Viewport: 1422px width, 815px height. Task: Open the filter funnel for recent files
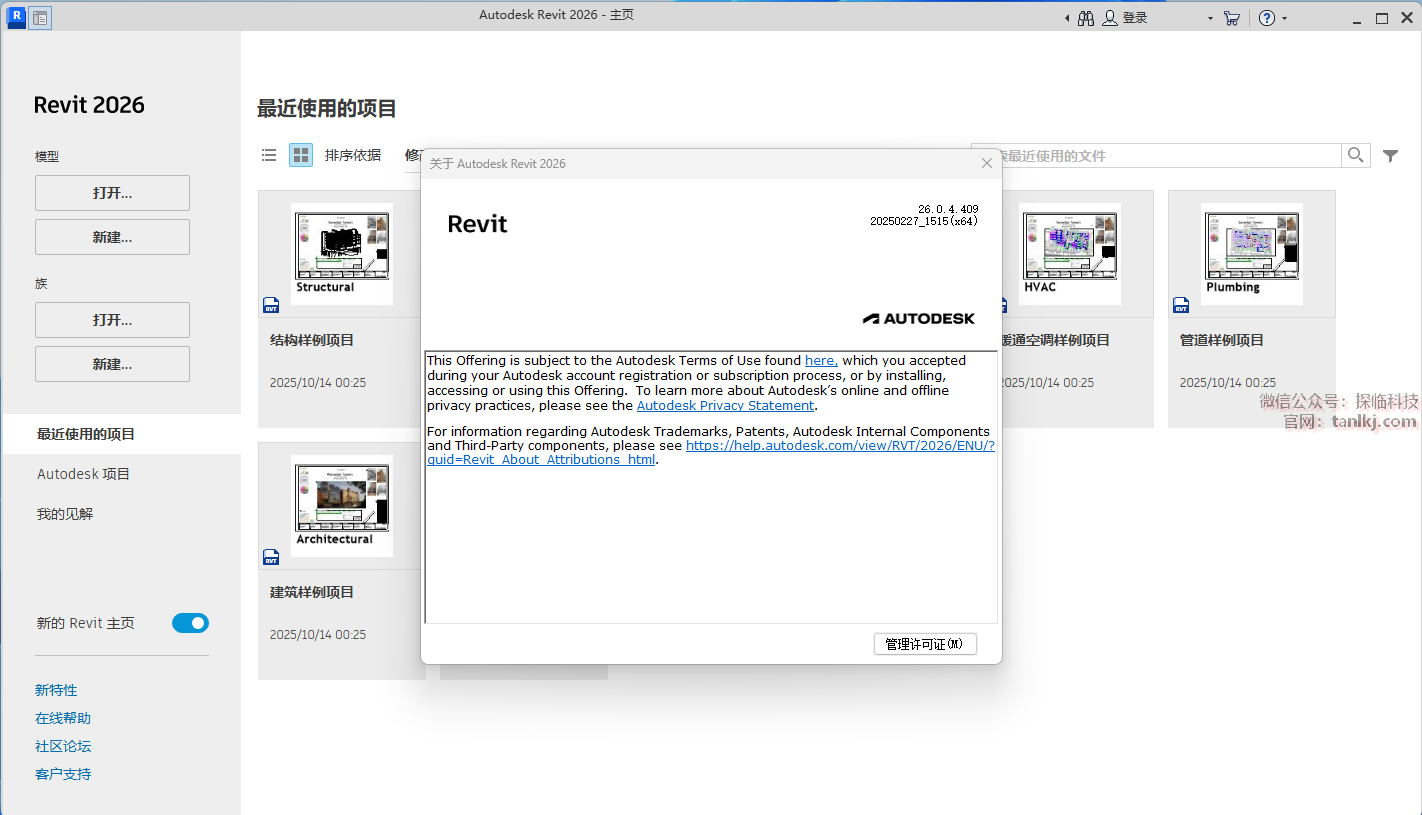pos(1390,155)
